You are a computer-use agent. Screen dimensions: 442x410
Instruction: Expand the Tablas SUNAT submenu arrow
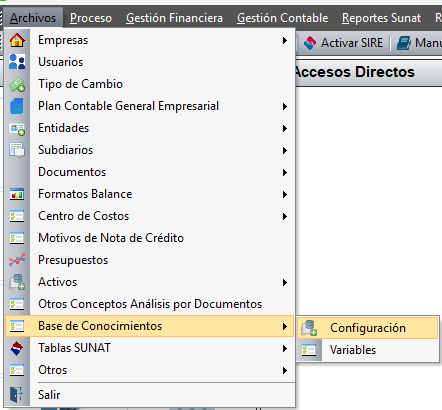point(285,348)
